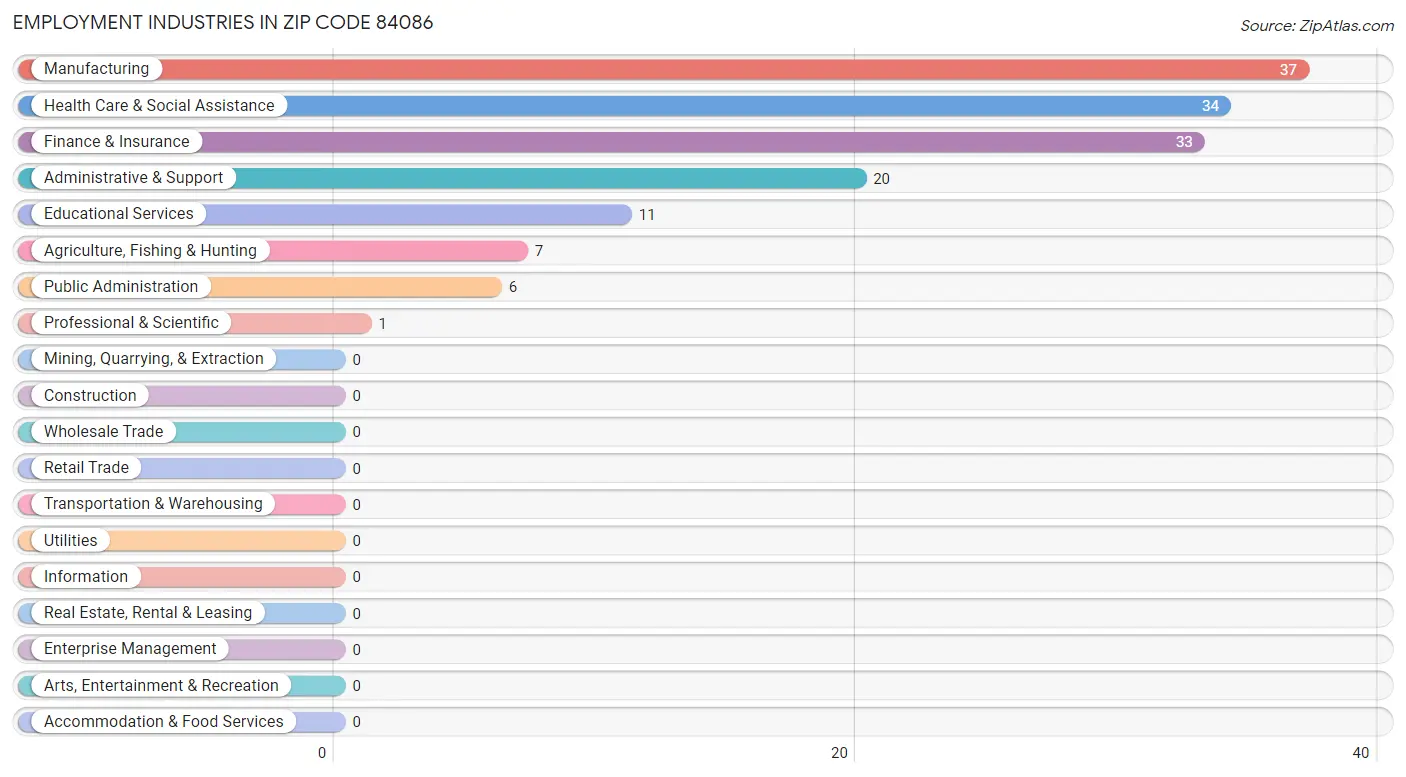The width and height of the screenshot is (1406, 777).
Task: Select the Construction label
Action: [x=90, y=395]
